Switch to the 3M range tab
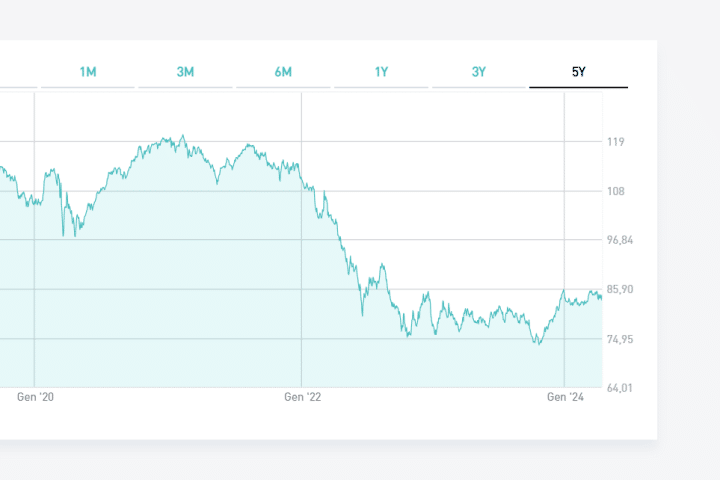Image resolution: width=720 pixels, height=480 pixels. (x=185, y=72)
